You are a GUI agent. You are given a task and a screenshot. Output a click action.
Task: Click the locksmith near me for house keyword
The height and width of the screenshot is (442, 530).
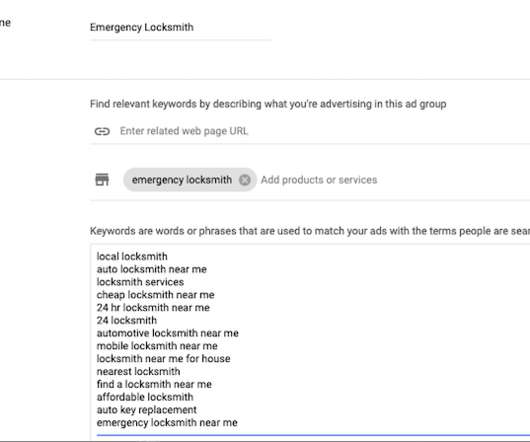tap(164, 359)
